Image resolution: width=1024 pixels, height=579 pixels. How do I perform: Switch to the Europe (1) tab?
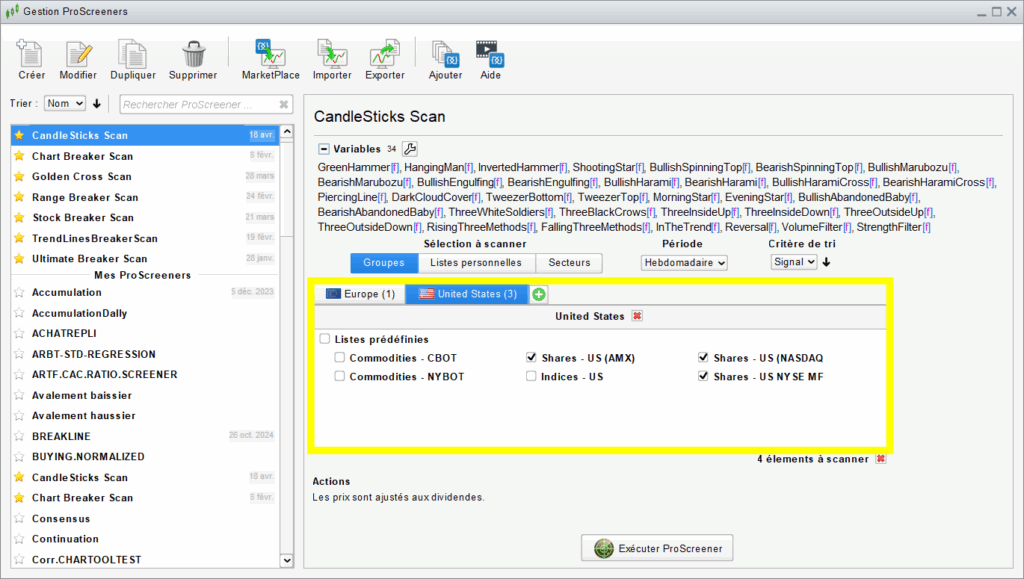(x=360, y=294)
